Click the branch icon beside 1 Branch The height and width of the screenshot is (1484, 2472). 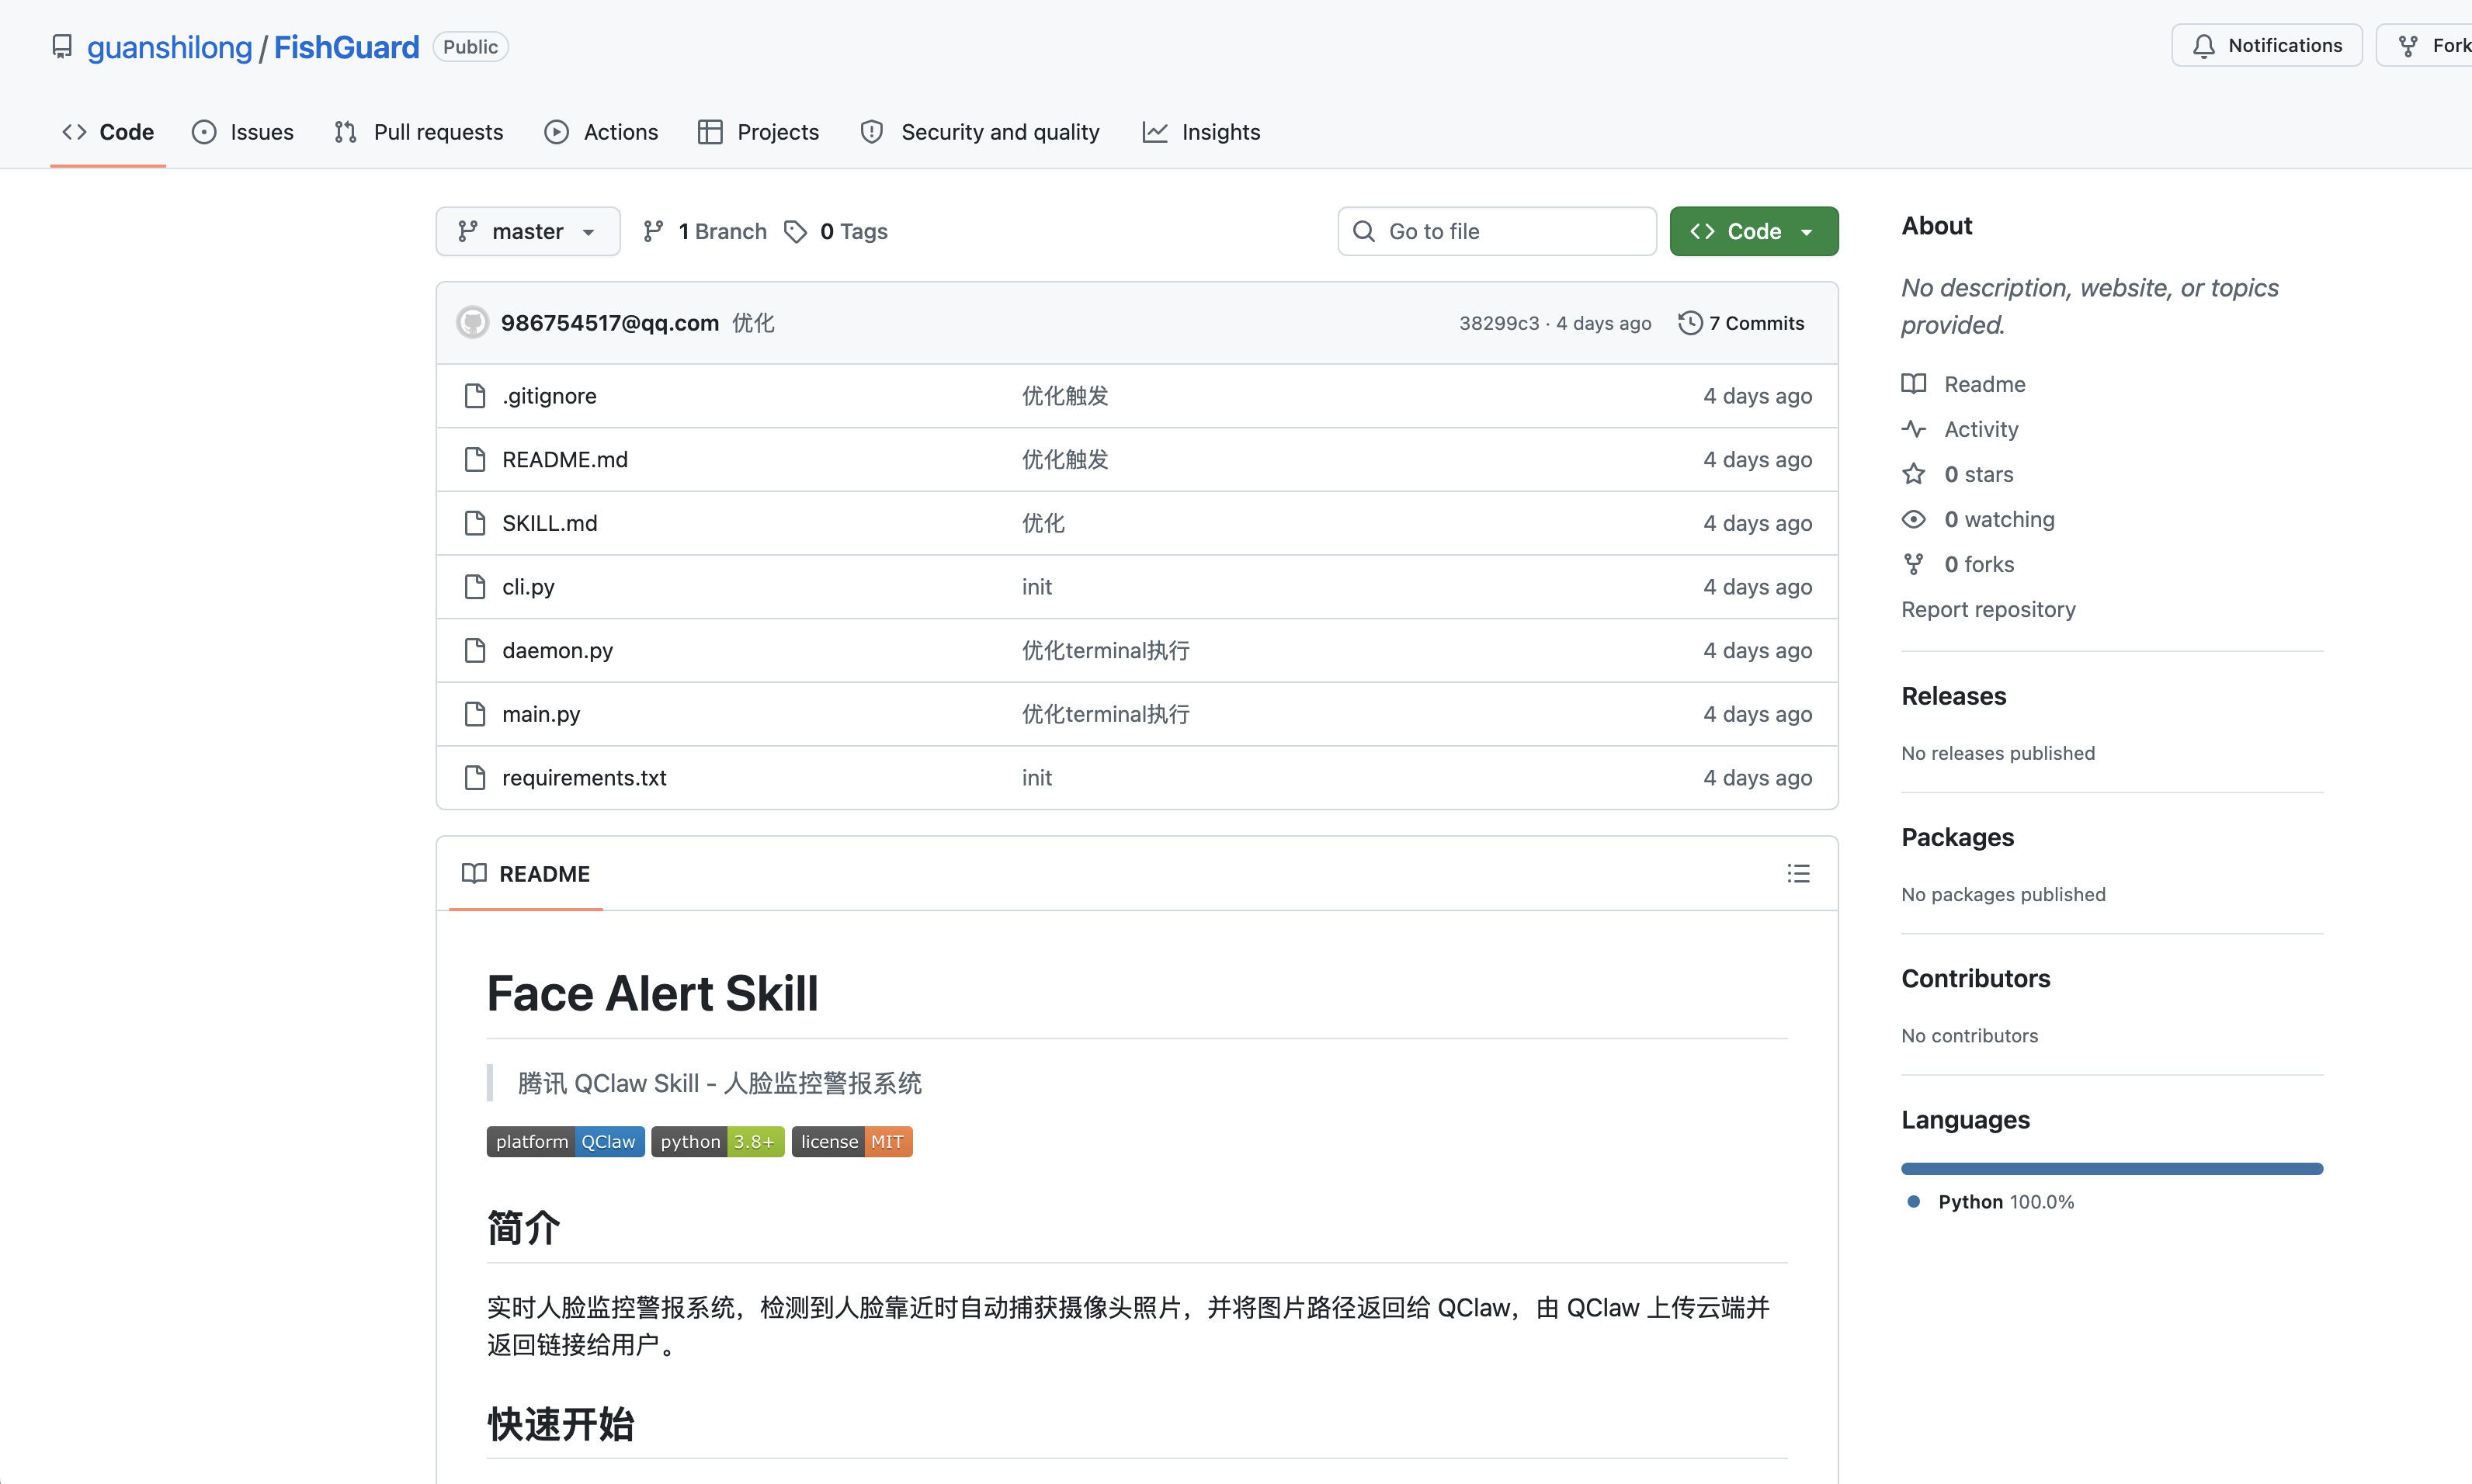pos(653,232)
